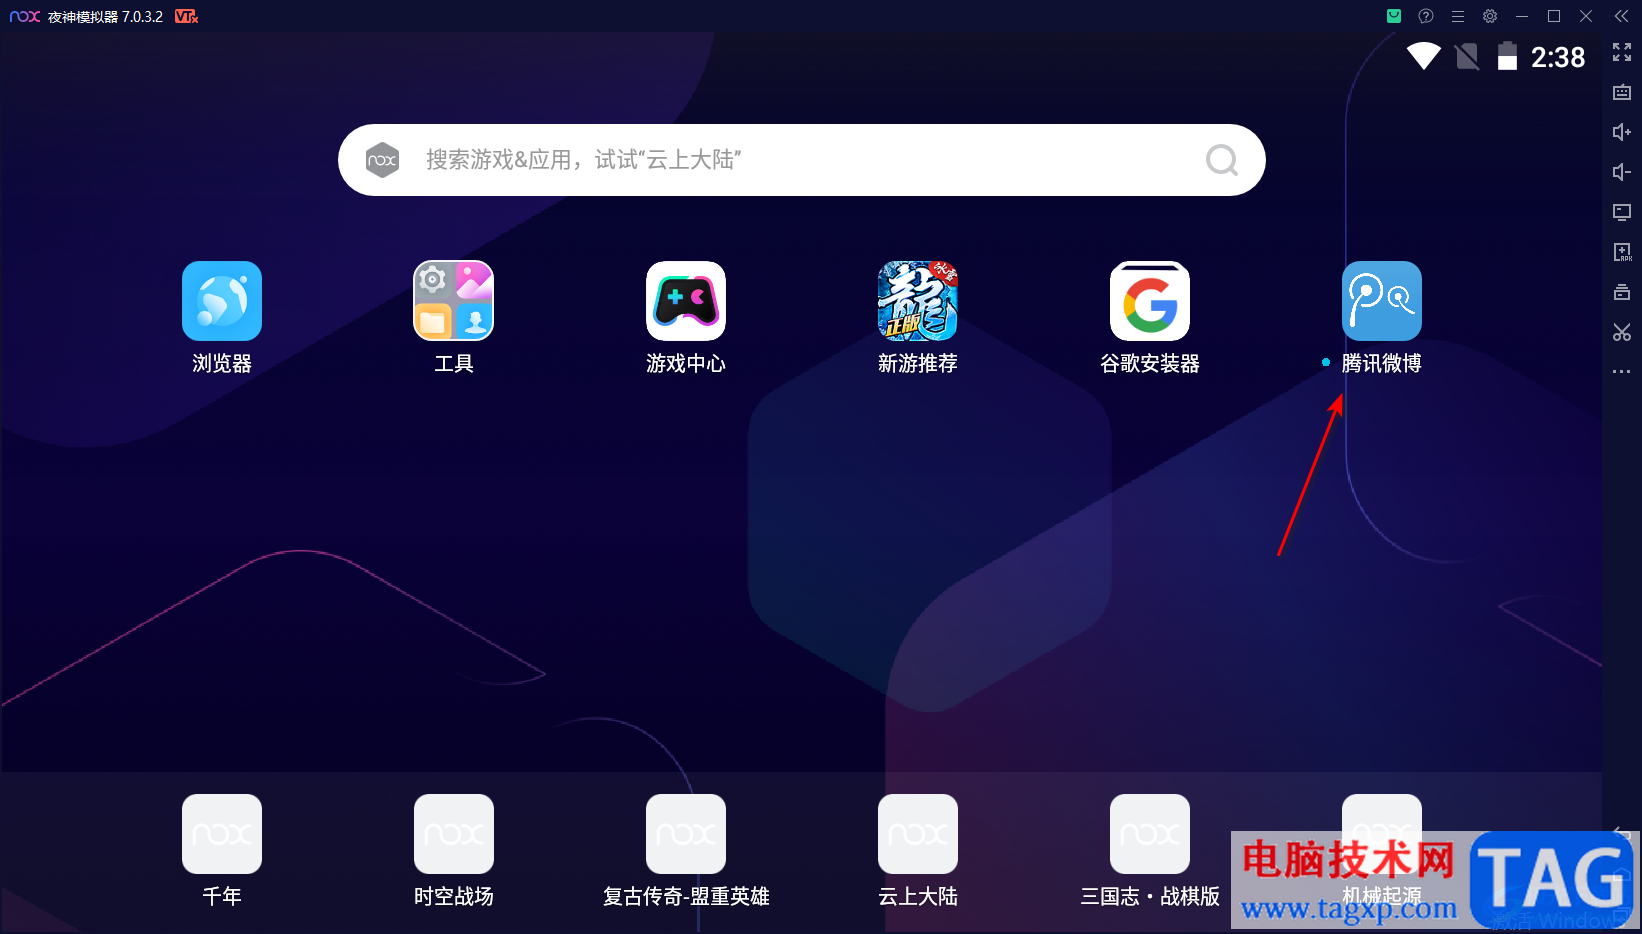
Task: Click the green message icon in title bar
Action: click(x=1394, y=16)
